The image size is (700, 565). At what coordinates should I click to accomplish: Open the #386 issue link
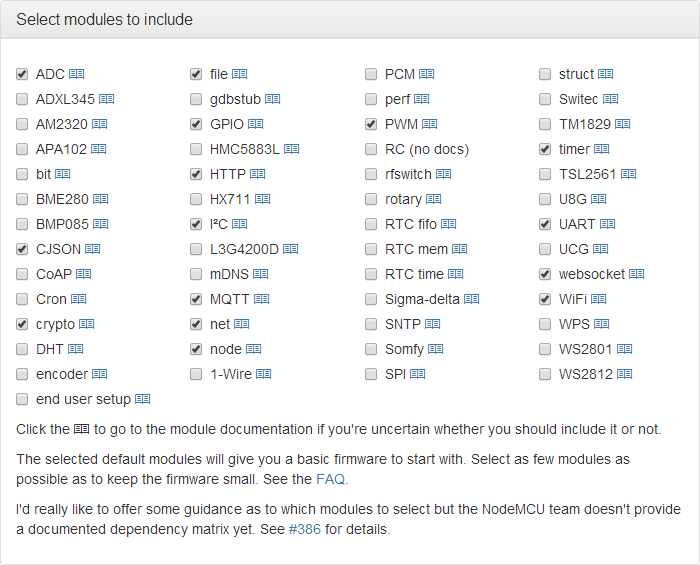305,529
